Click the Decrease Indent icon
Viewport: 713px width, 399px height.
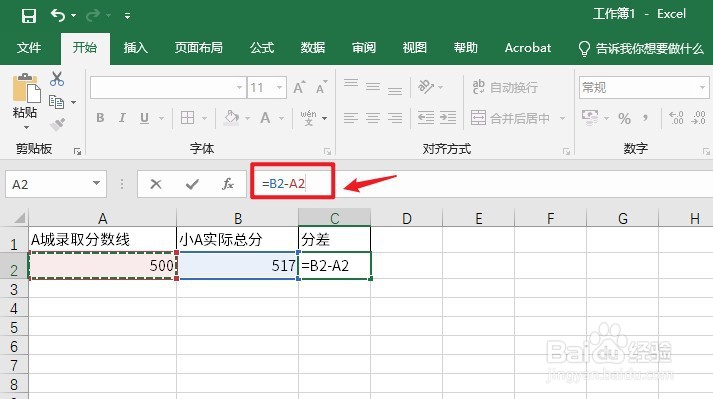click(x=426, y=118)
